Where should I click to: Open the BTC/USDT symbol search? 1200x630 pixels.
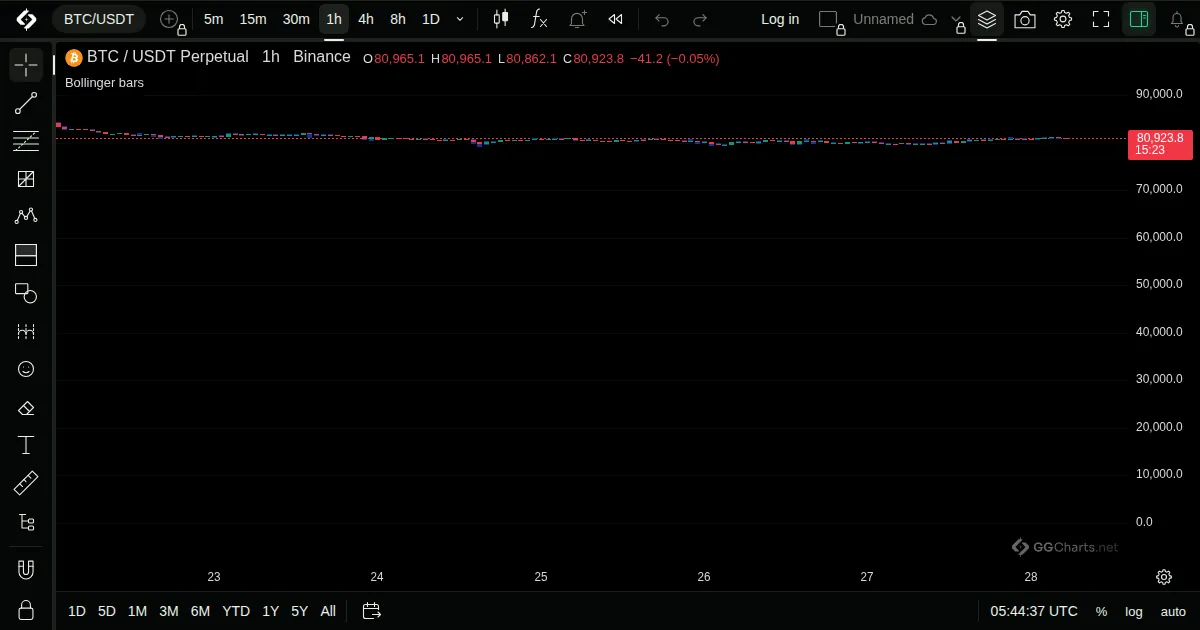pyautogui.click(x=99, y=19)
